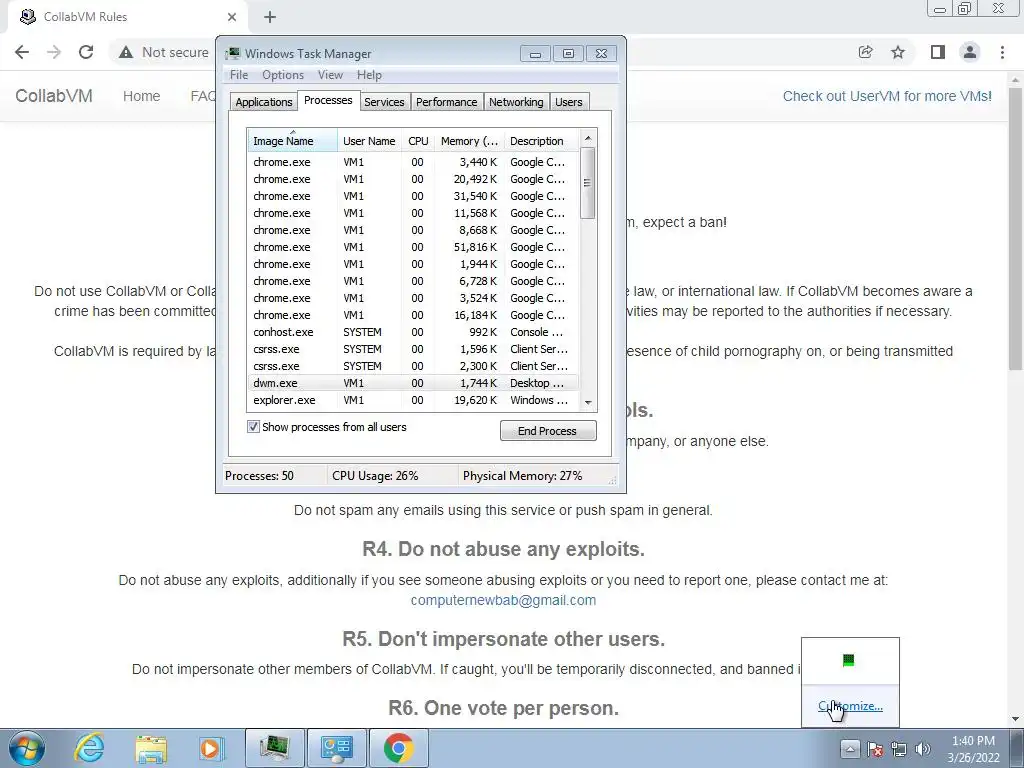This screenshot has width=1024, height=768.
Task: Click the process list scrollbar thumb
Action: pyautogui.click(x=588, y=183)
